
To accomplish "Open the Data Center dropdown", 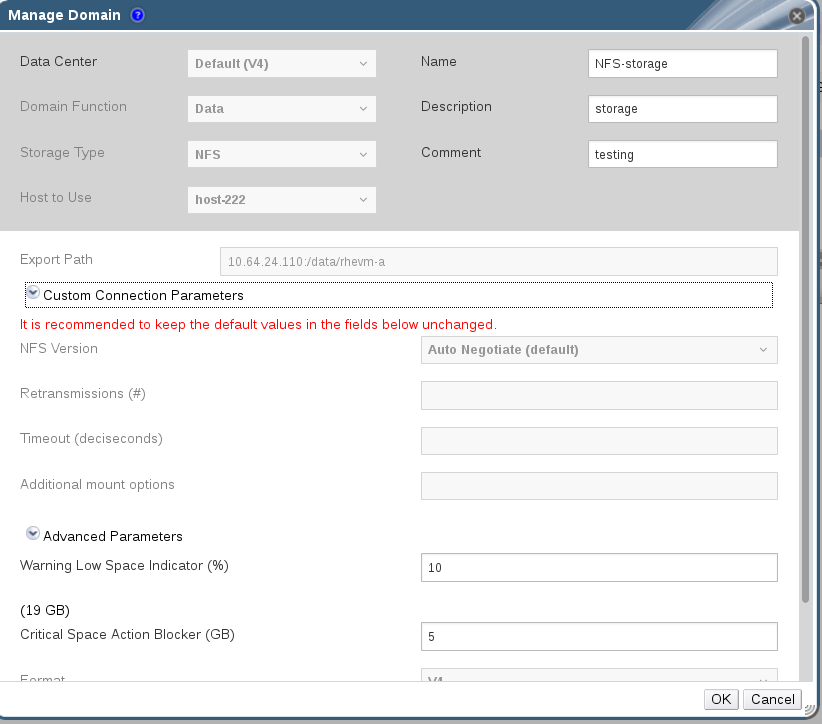I will (281, 63).
